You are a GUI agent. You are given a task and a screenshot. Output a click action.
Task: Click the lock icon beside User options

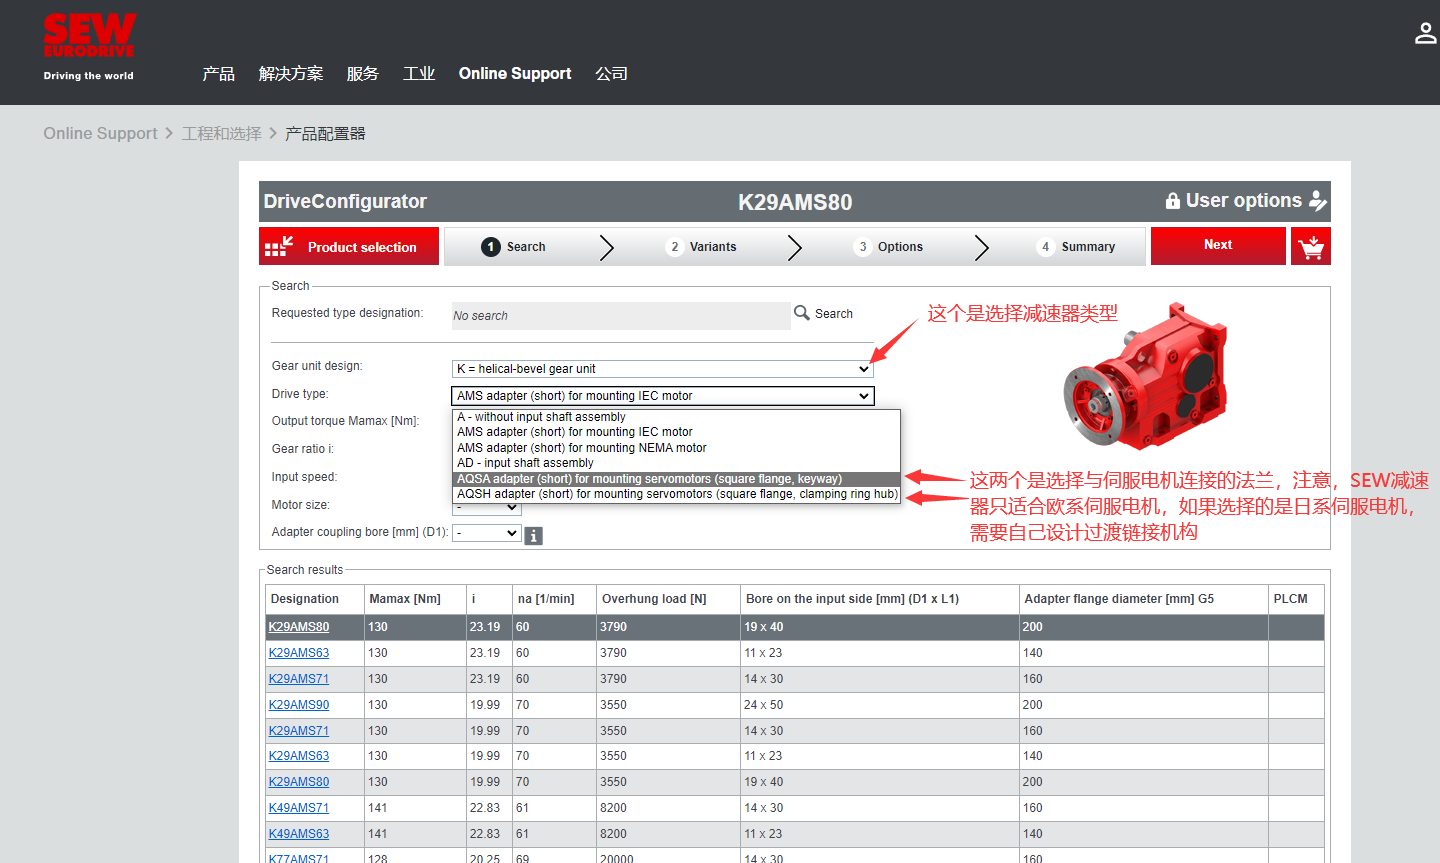click(1173, 201)
